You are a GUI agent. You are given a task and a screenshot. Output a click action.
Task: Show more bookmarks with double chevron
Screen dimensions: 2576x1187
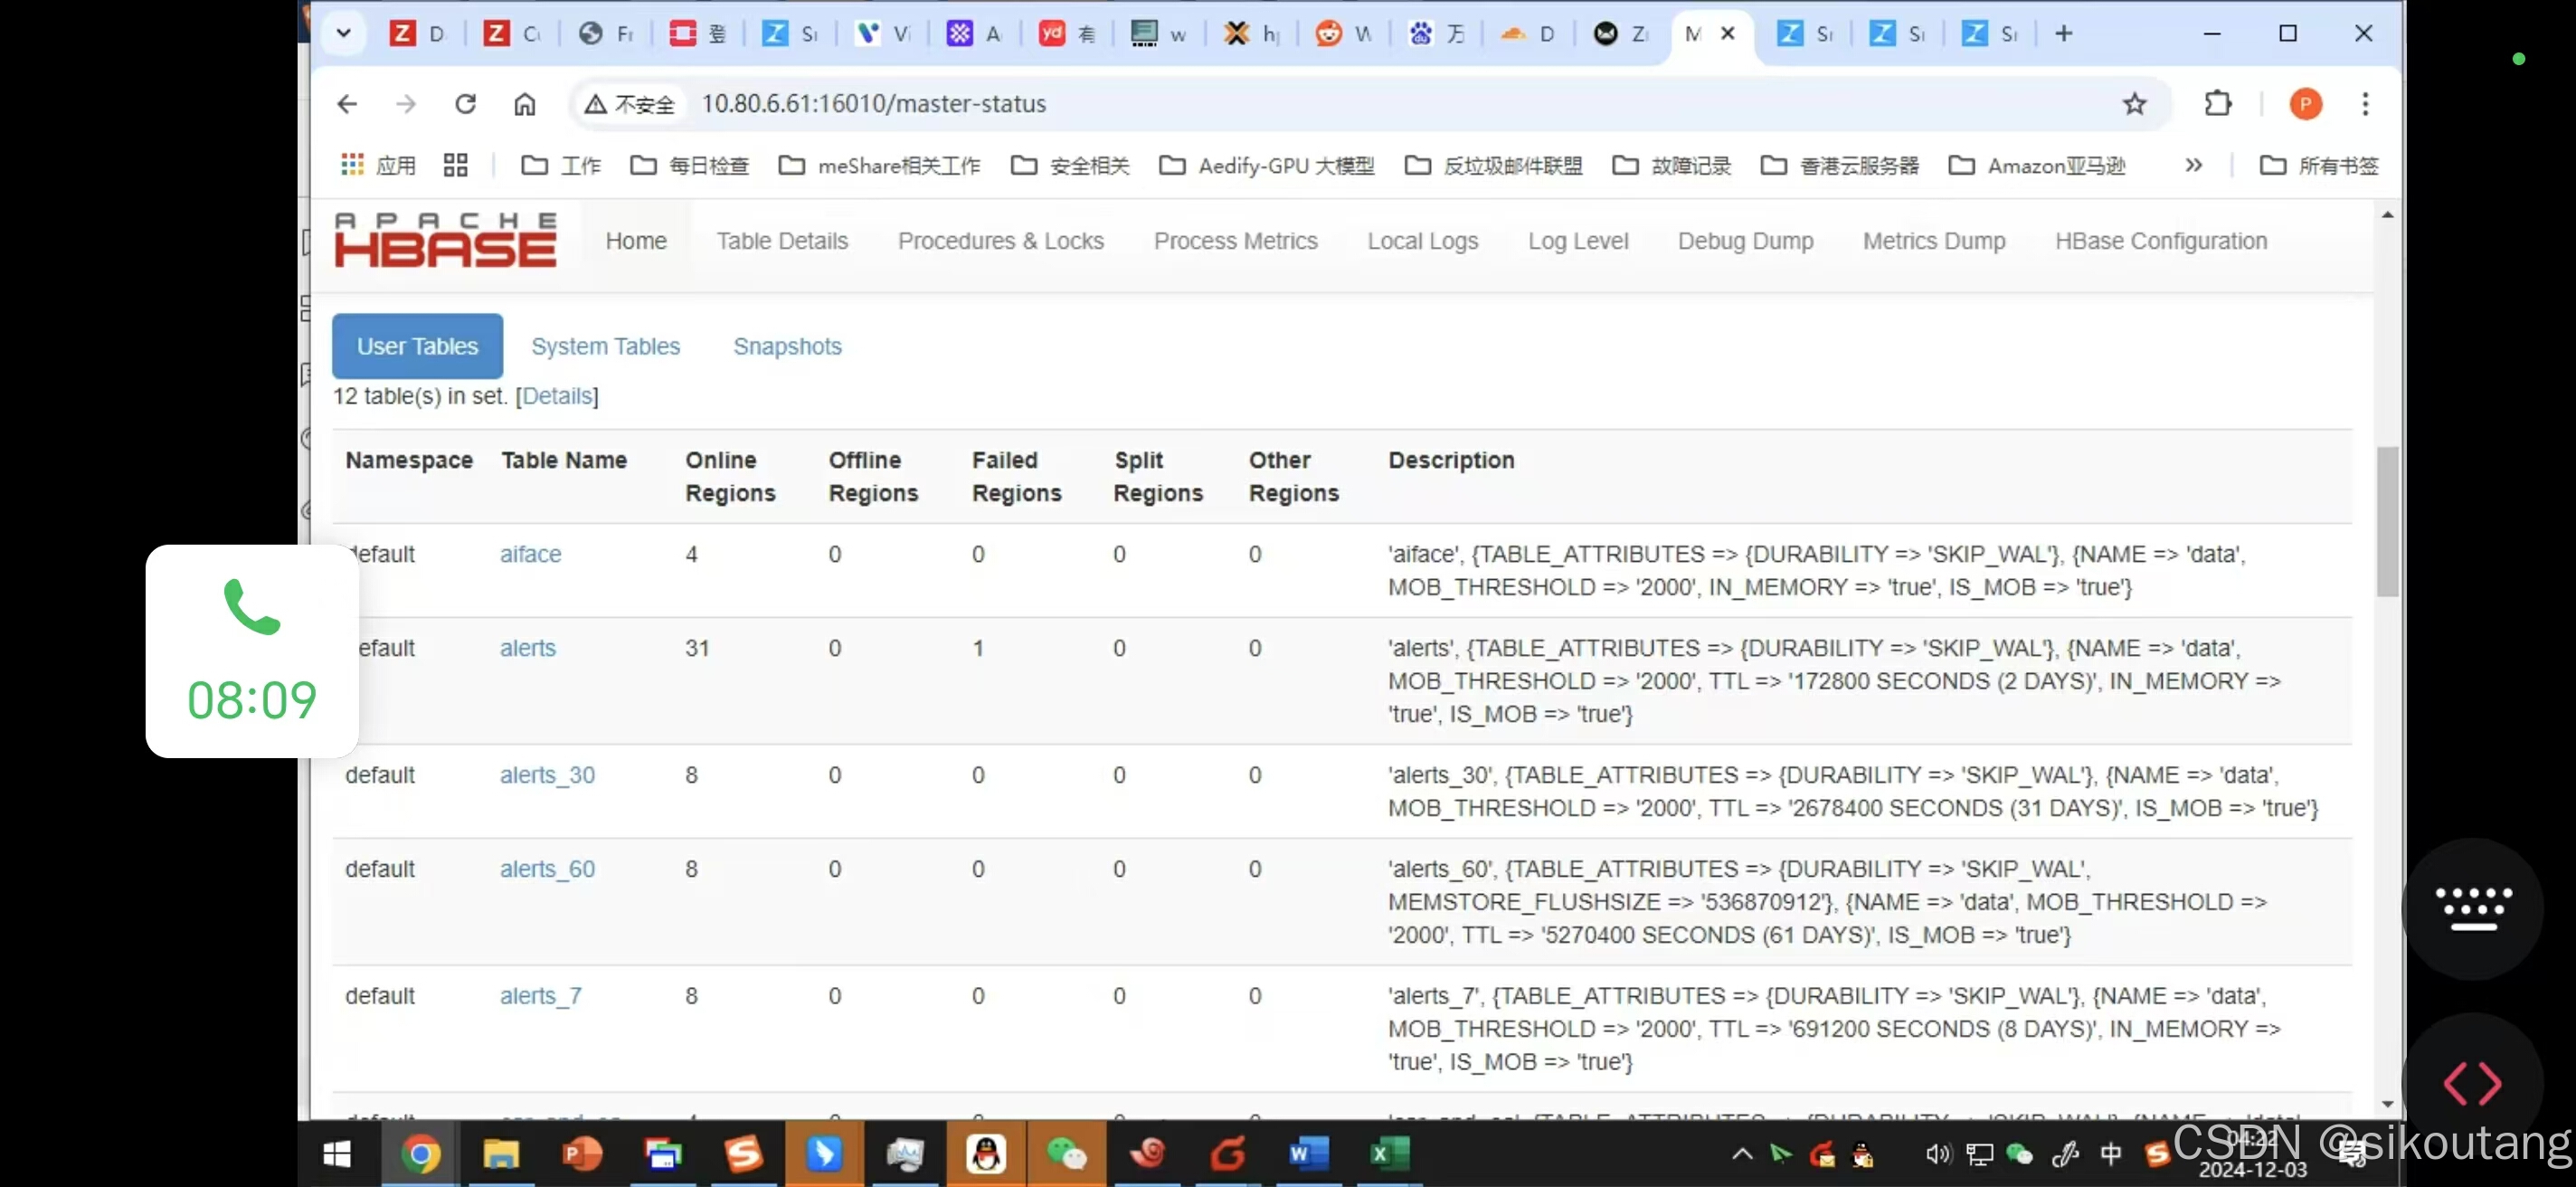(x=2193, y=165)
